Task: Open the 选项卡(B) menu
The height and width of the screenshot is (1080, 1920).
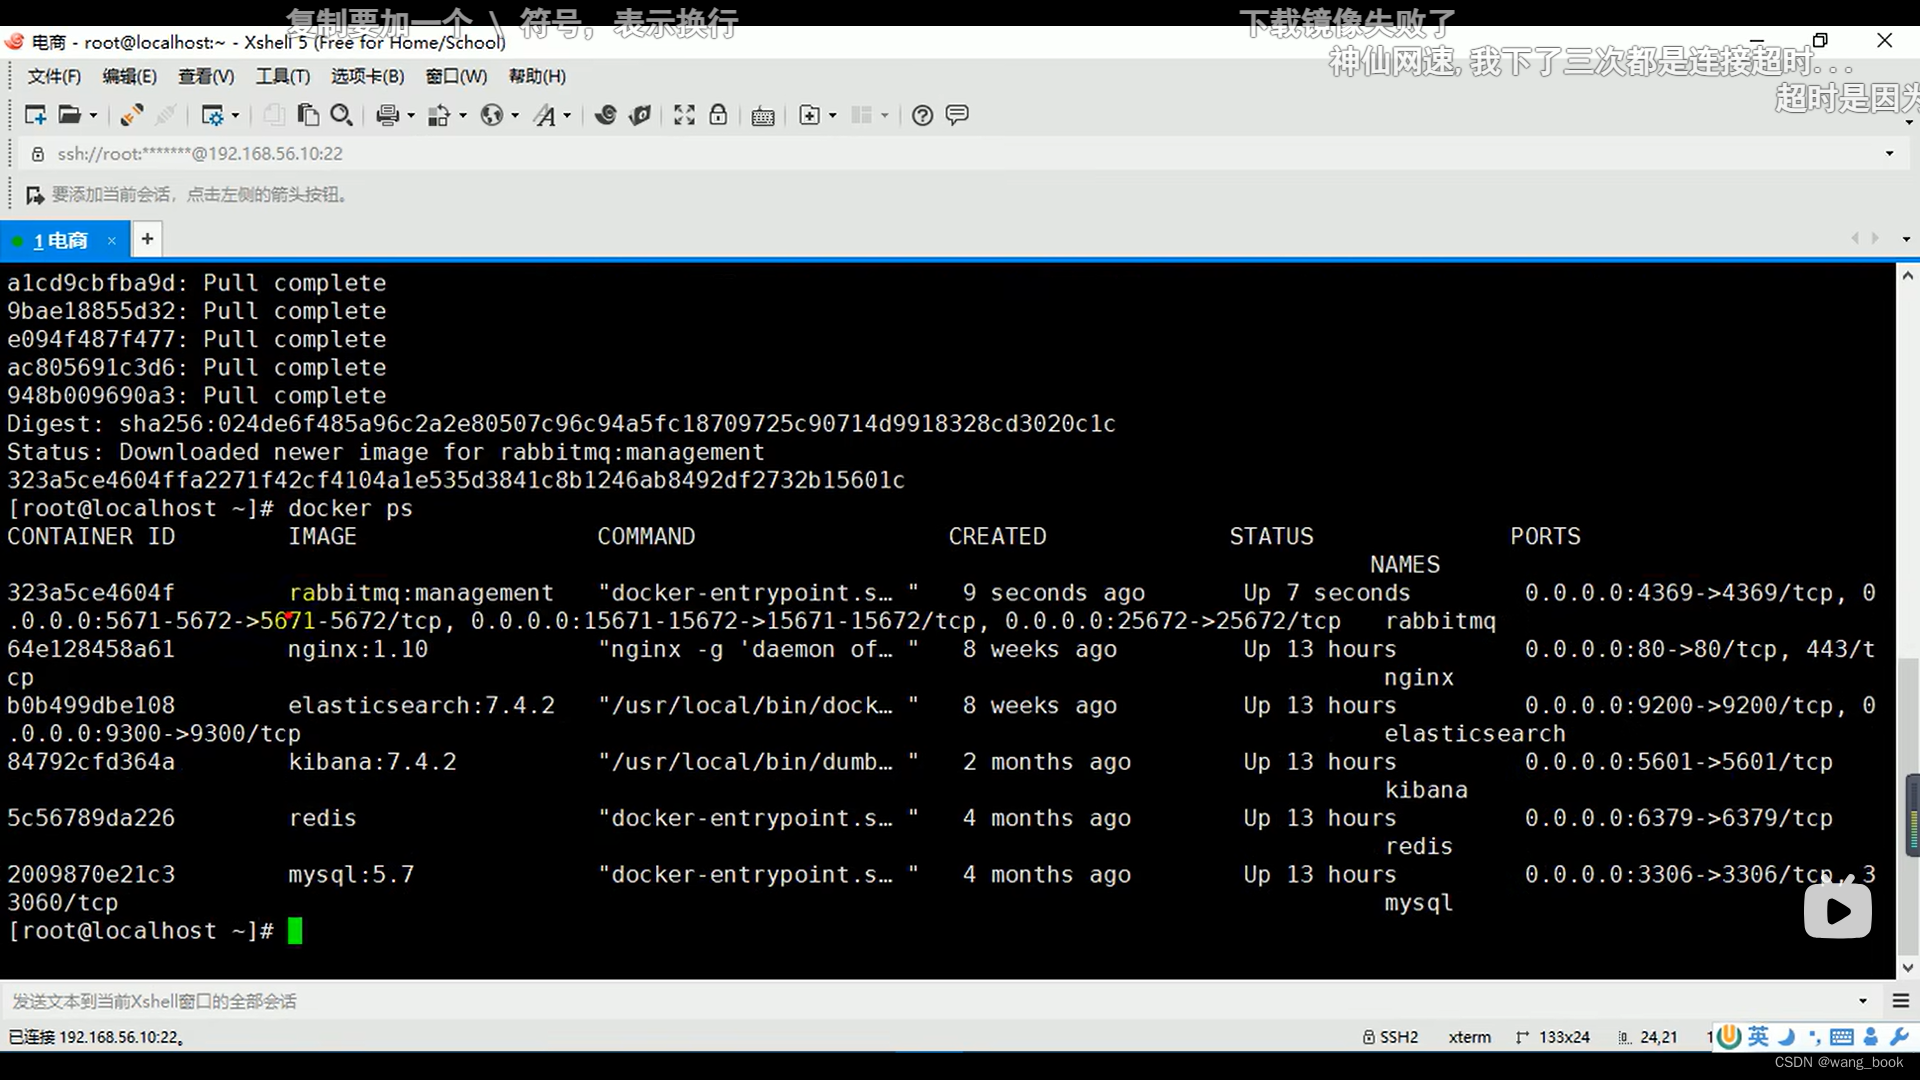Action: coord(367,76)
